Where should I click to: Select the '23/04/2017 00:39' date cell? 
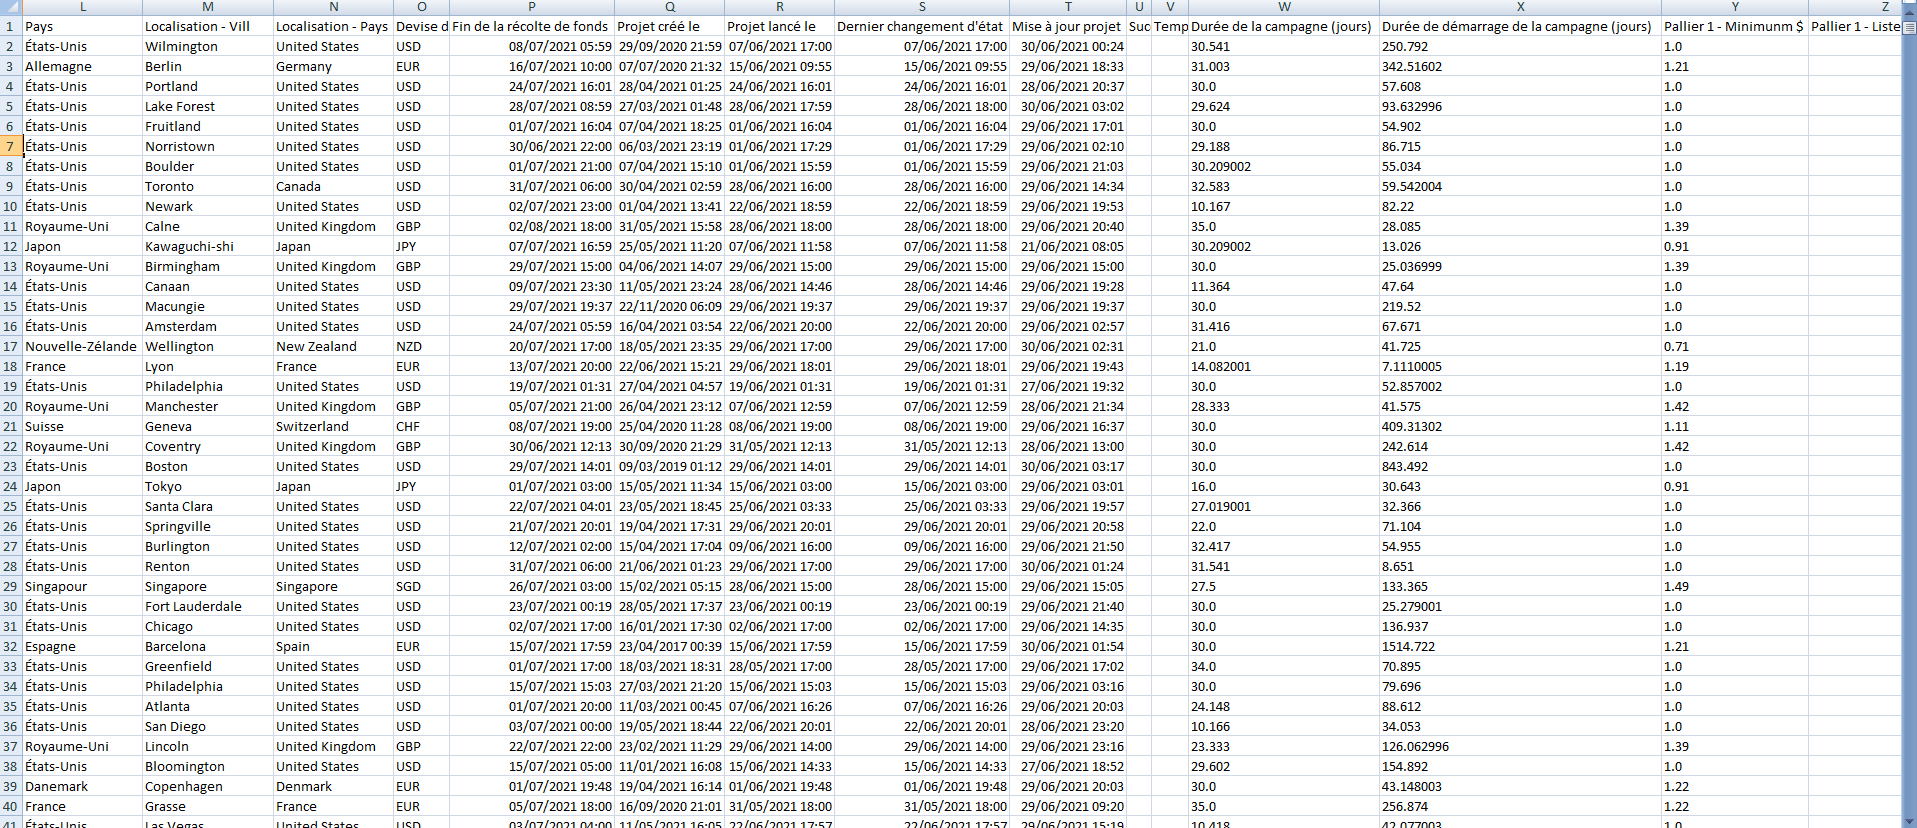(x=670, y=646)
